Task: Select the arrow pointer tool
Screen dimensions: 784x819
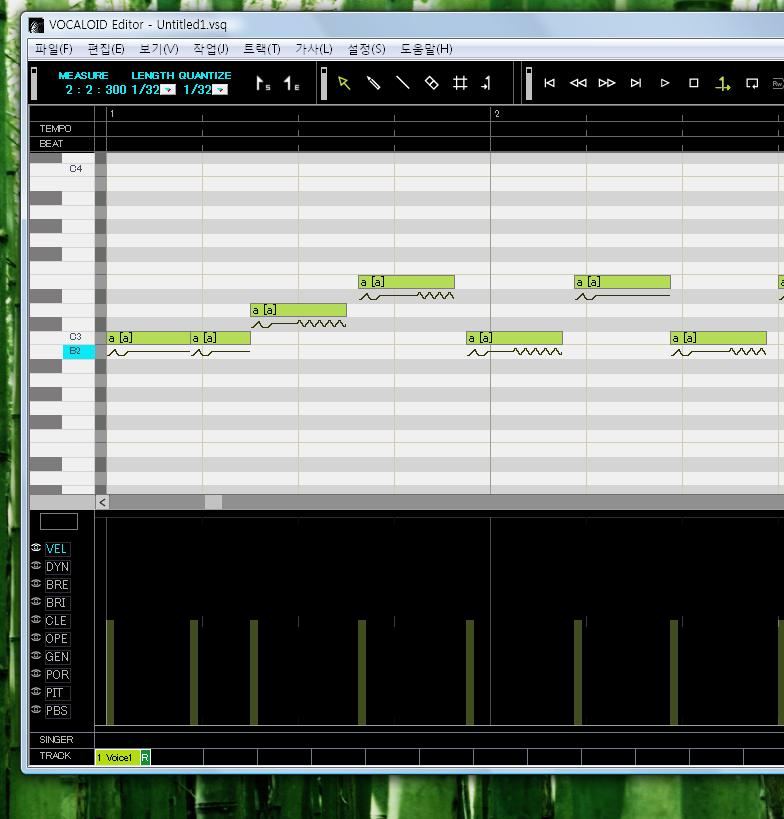Action: pos(344,84)
